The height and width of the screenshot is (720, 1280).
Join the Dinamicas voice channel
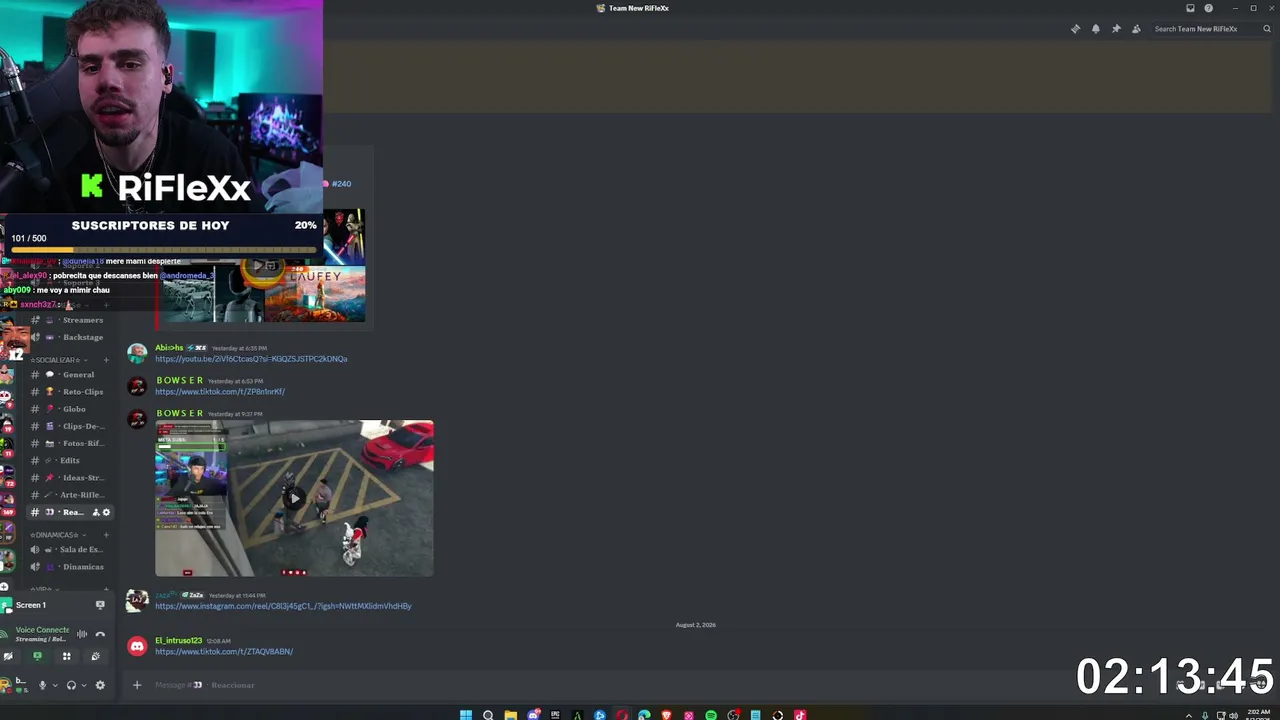pos(70,567)
